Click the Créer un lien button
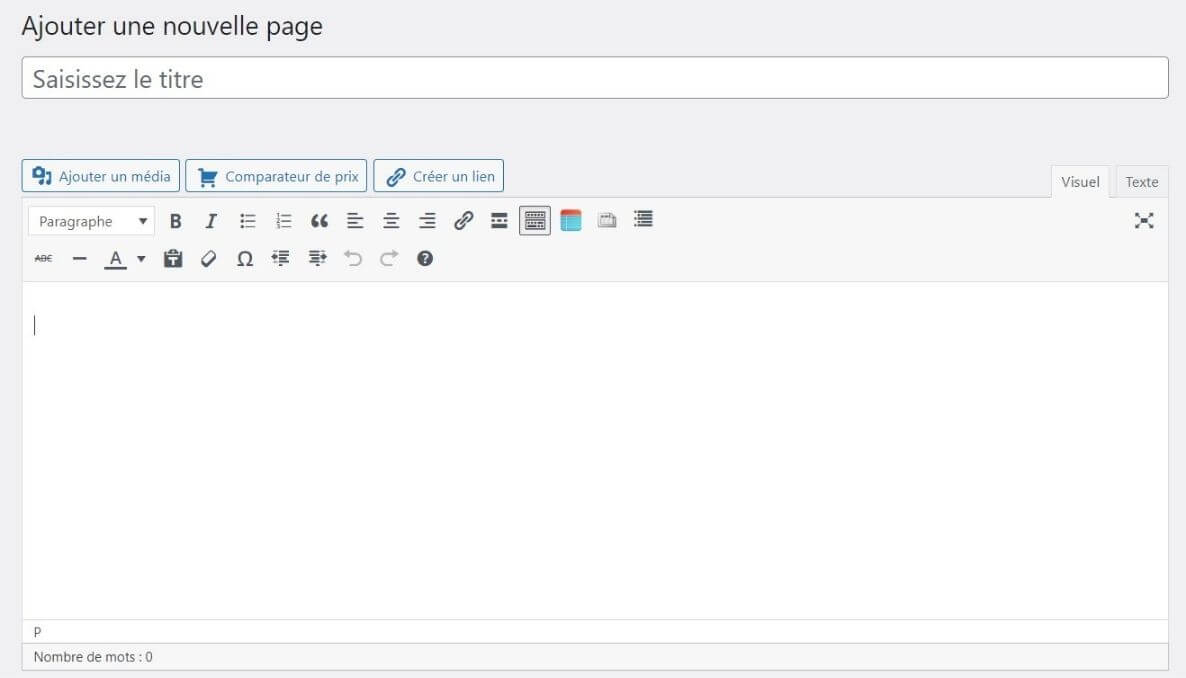The image size is (1186, 678). coord(439,176)
